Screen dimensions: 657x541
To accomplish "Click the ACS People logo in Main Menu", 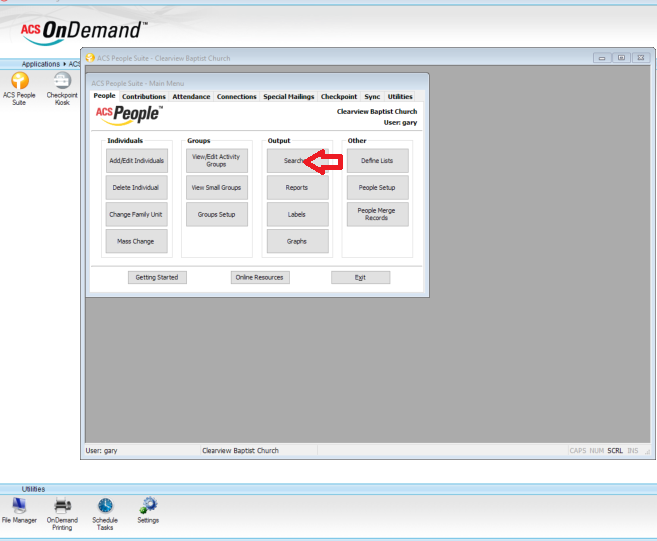I will click(x=129, y=114).
